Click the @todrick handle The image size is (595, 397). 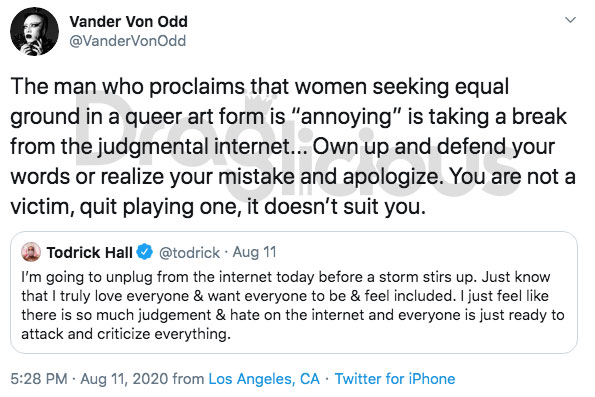pyautogui.click(x=189, y=252)
